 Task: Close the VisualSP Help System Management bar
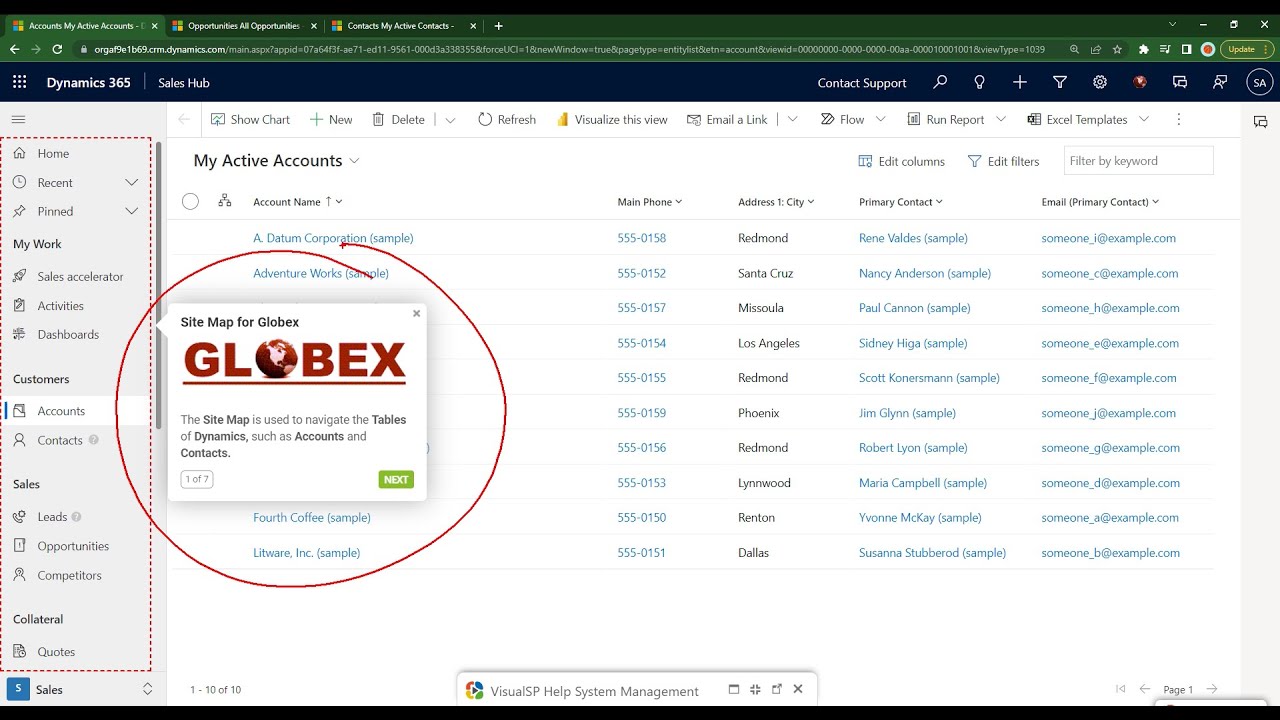[798, 689]
